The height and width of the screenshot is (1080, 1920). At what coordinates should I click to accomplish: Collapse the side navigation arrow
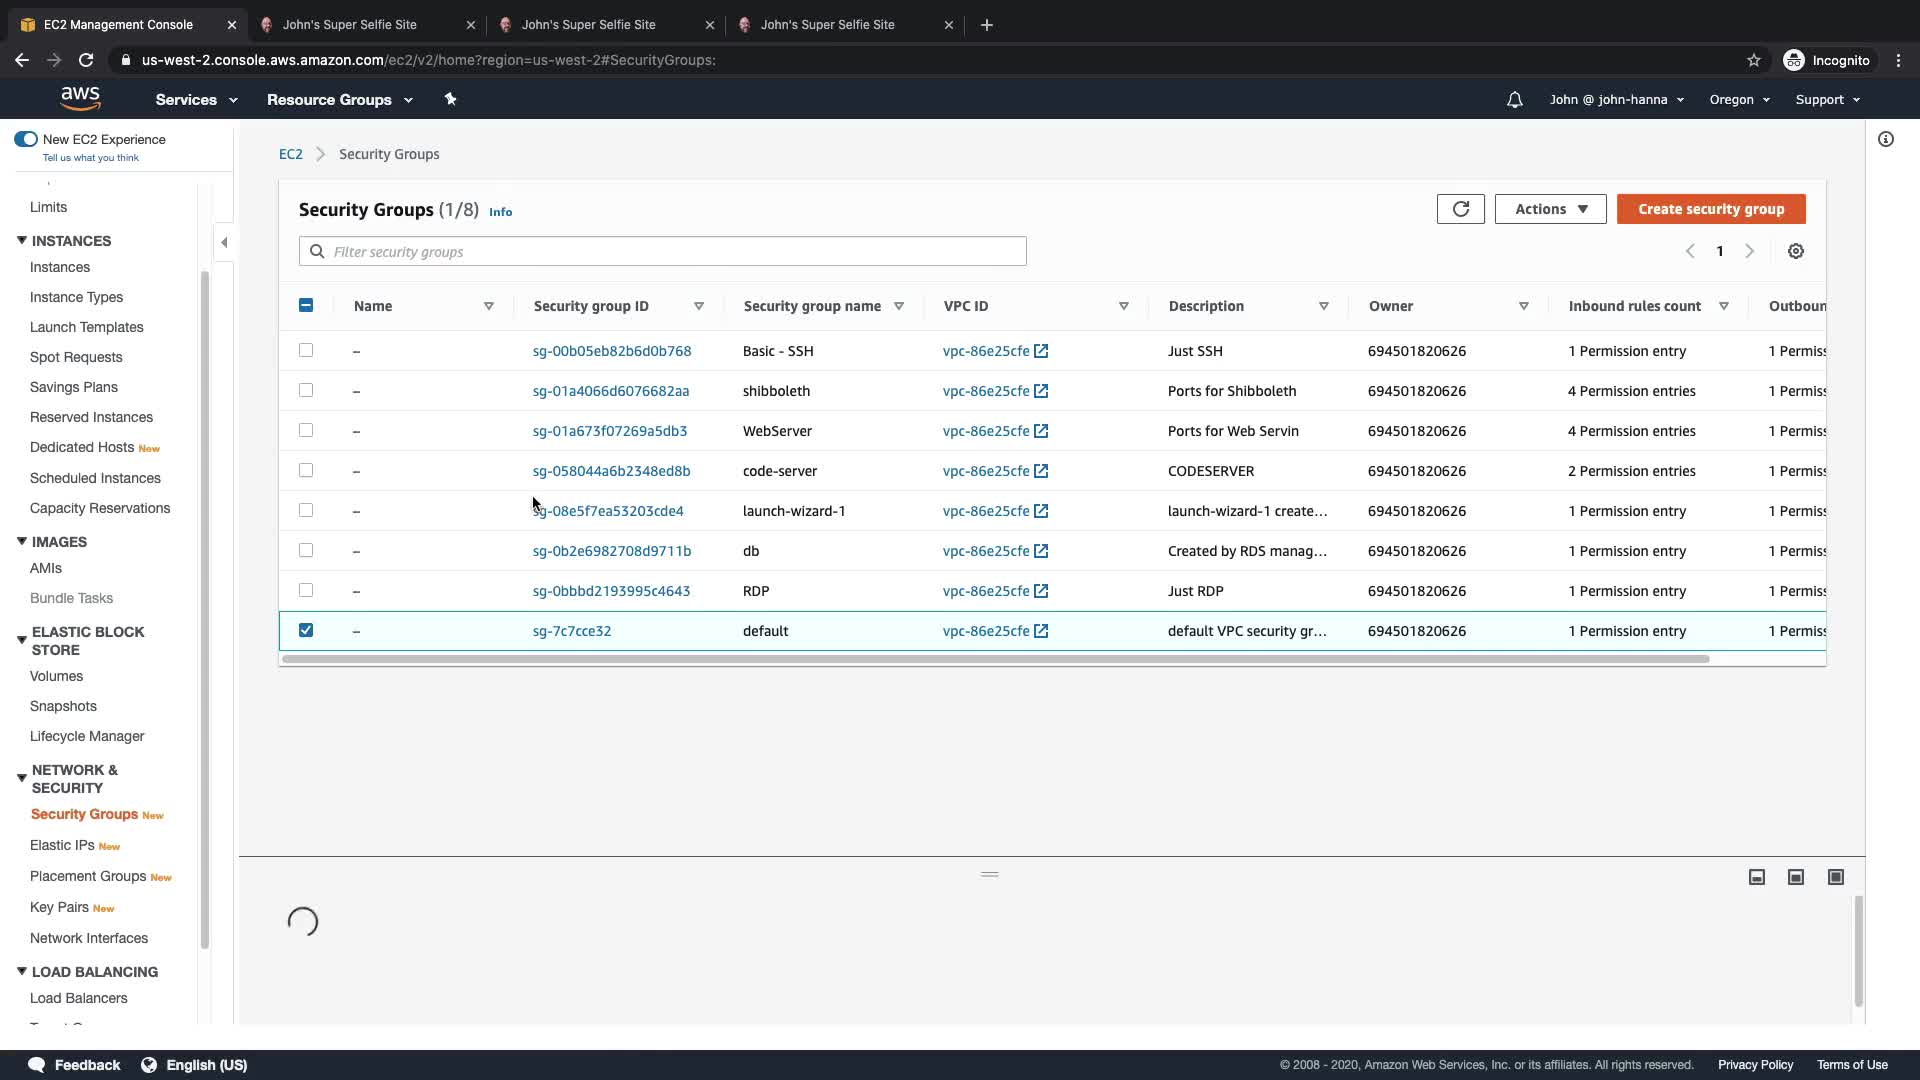click(224, 242)
